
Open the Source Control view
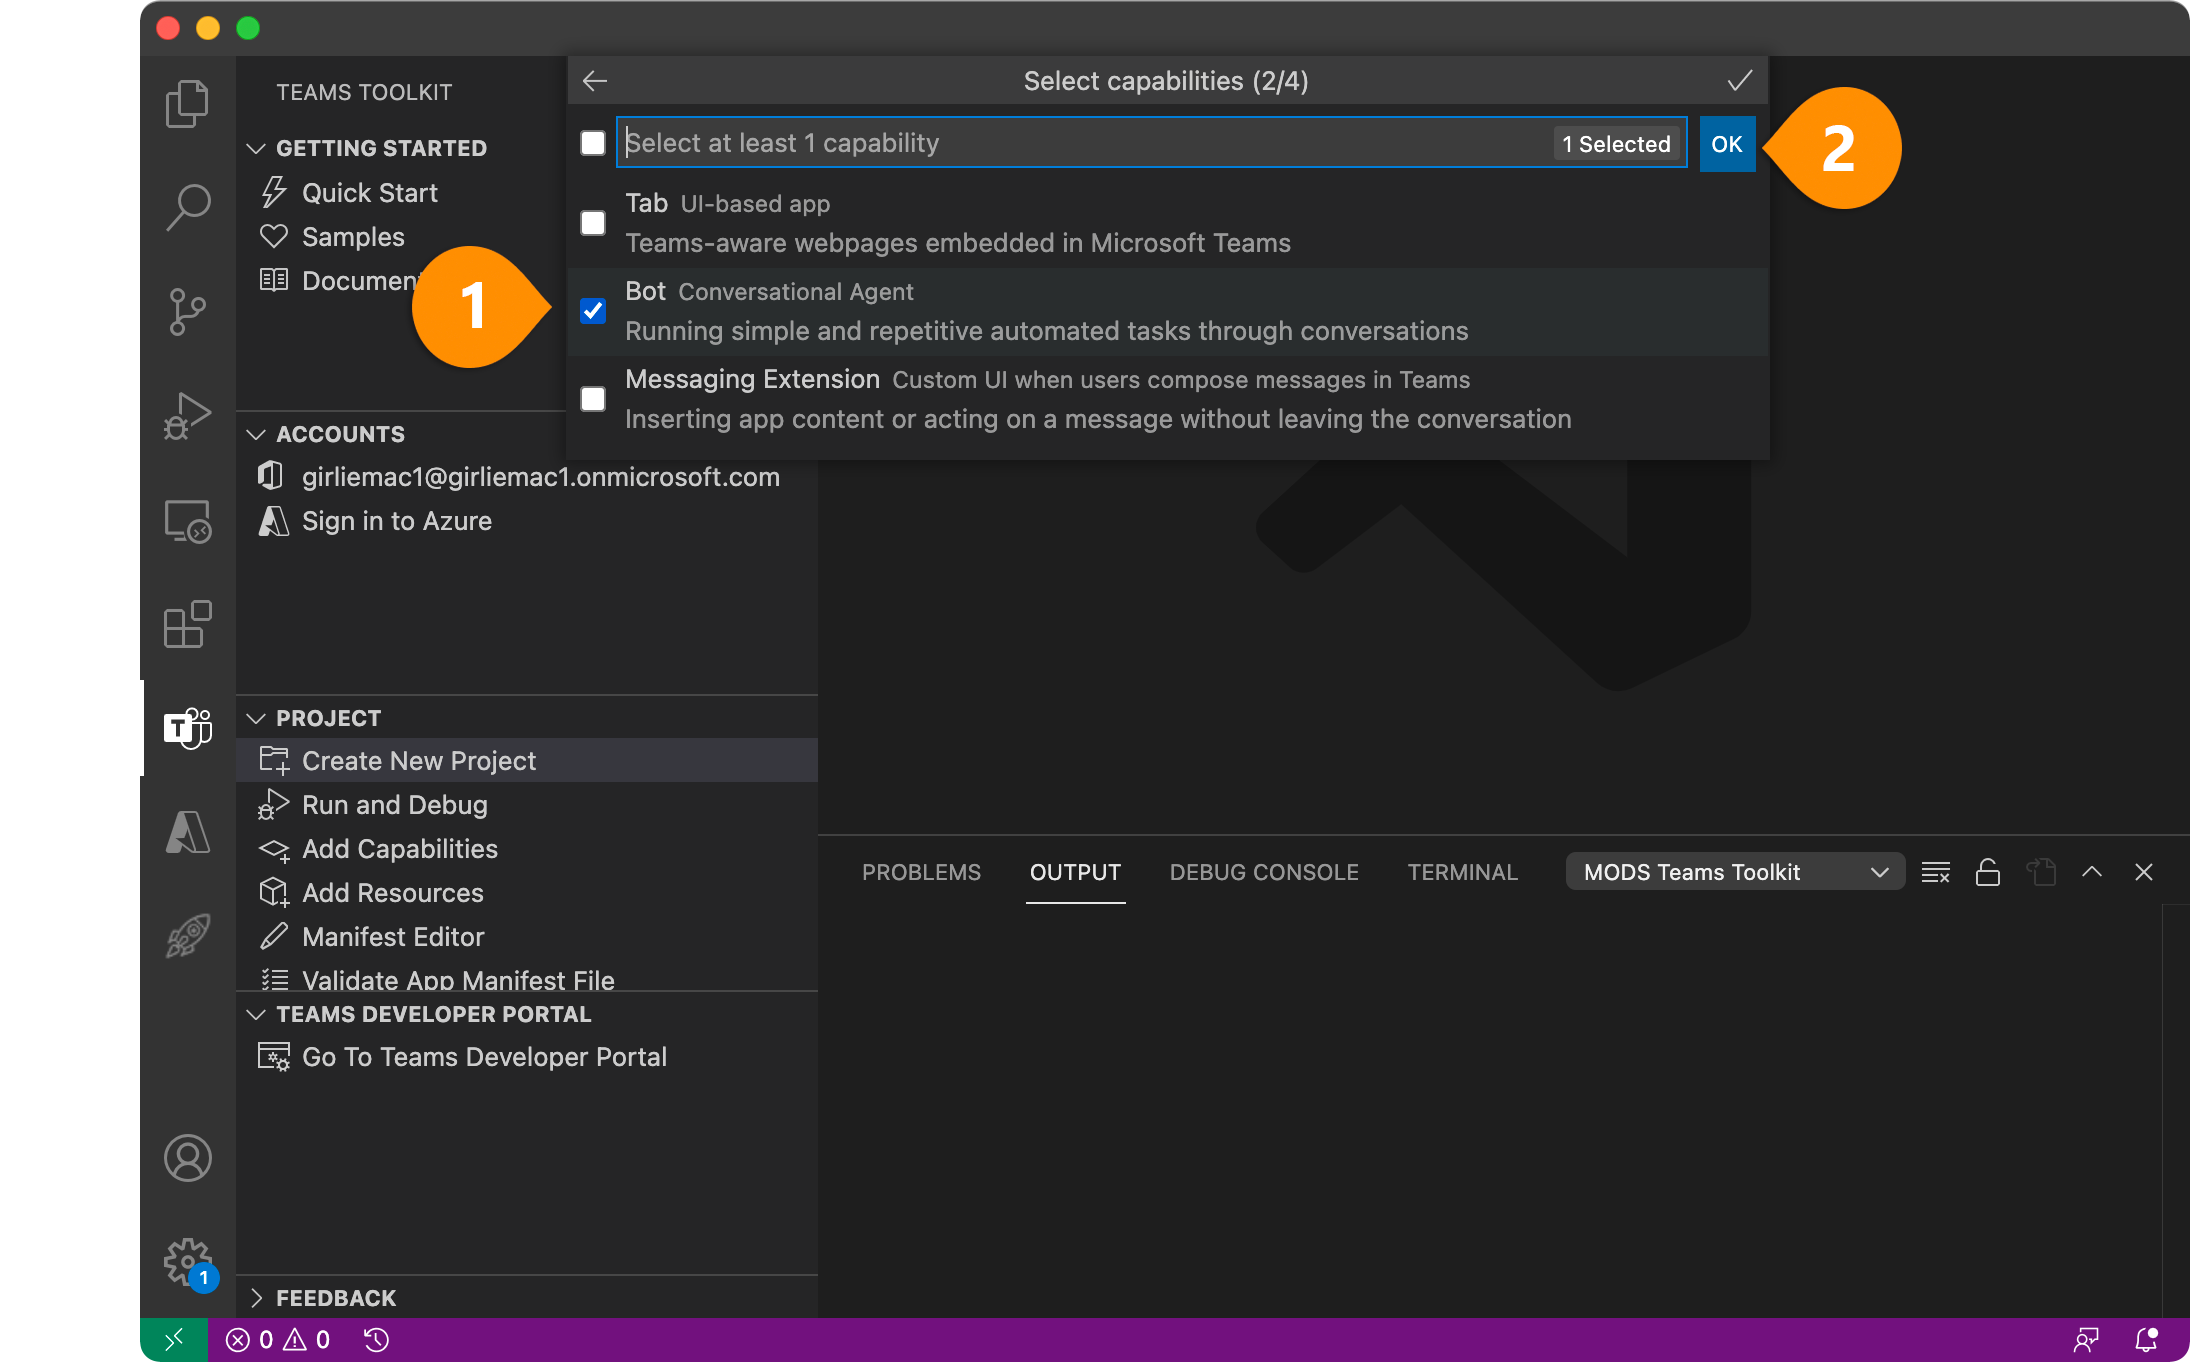click(187, 310)
